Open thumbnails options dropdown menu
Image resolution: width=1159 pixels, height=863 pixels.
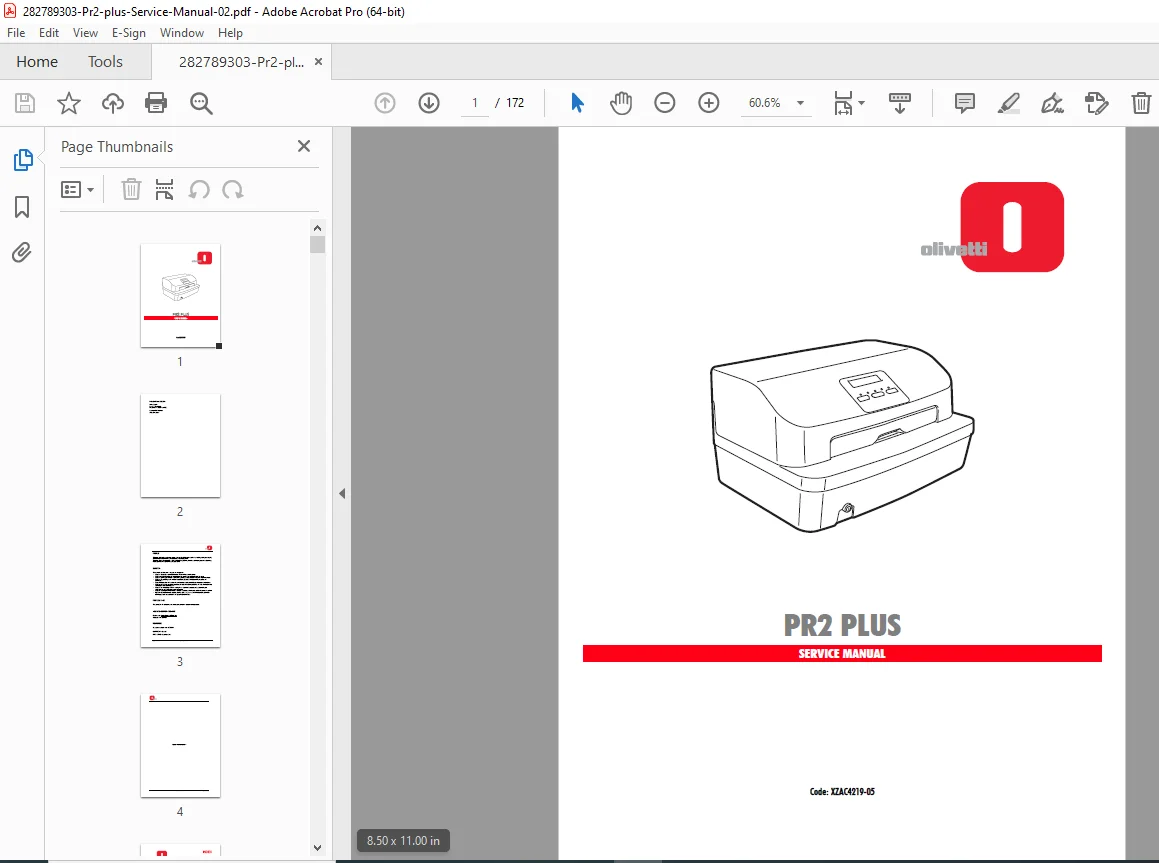[x=78, y=190]
